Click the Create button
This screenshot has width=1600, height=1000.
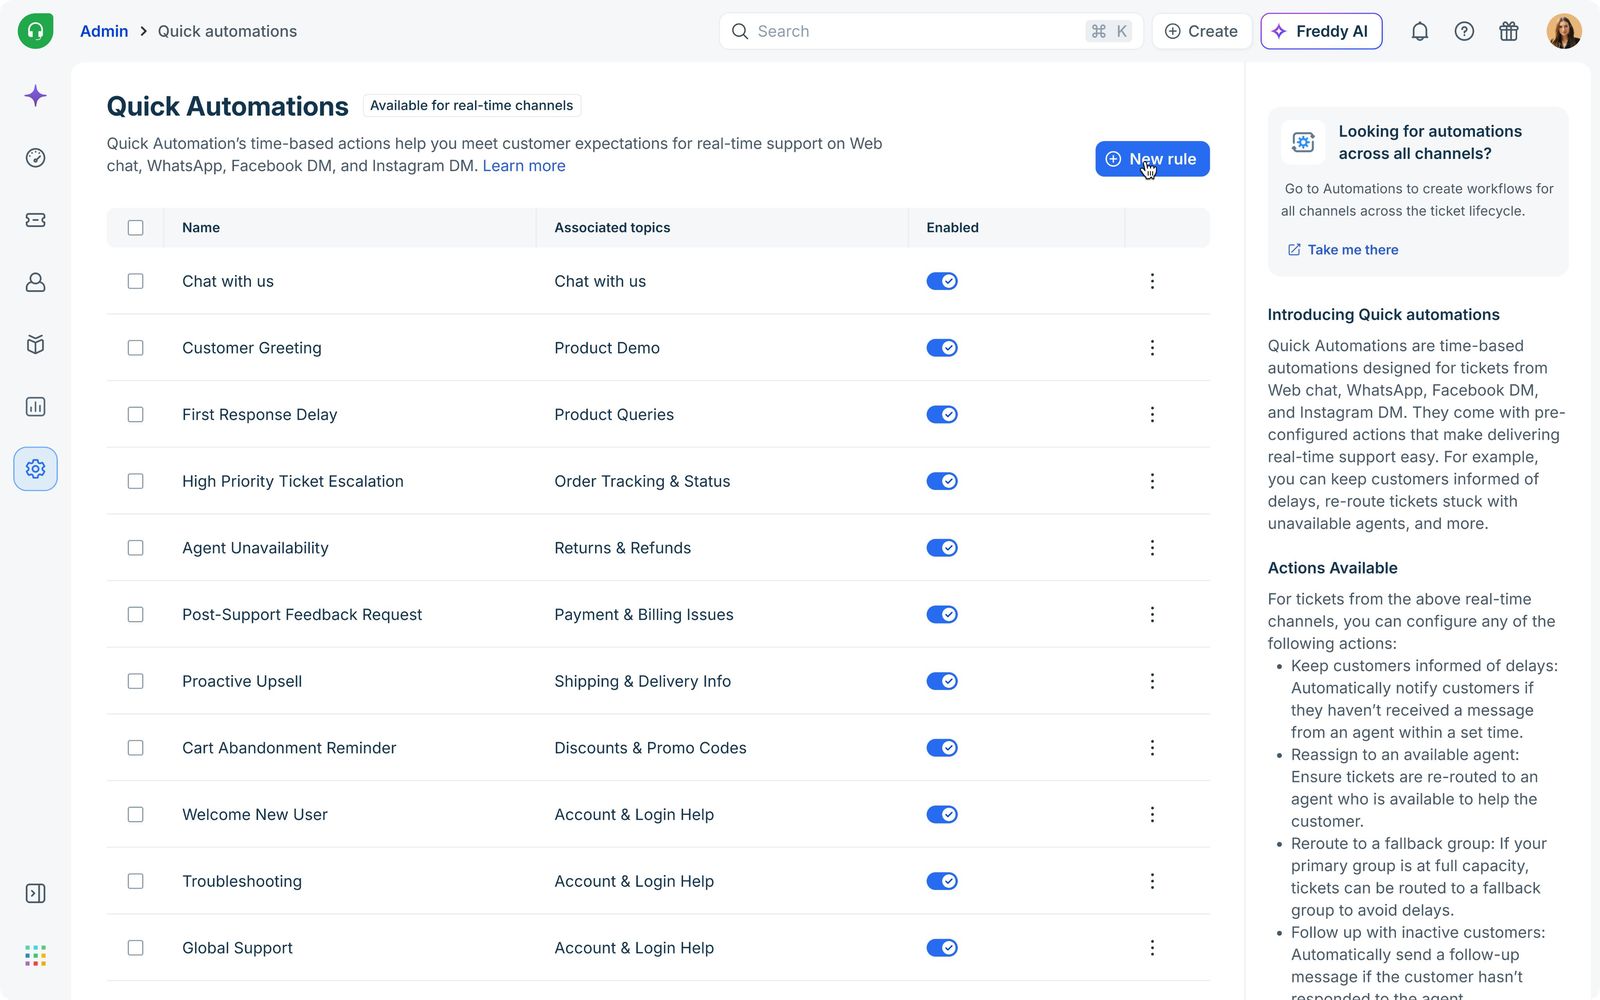pyautogui.click(x=1201, y=31)
